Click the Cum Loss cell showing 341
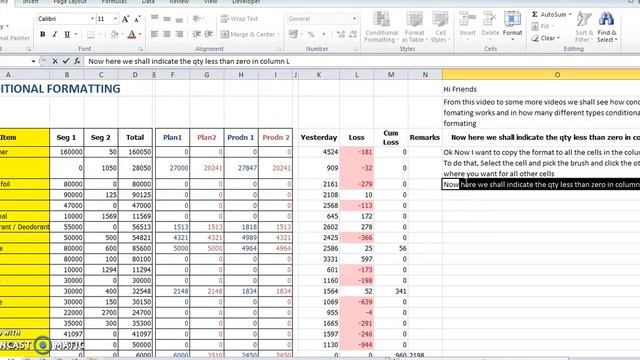The height and width of the screenshot is (360, 640). [x=391, y=291]
